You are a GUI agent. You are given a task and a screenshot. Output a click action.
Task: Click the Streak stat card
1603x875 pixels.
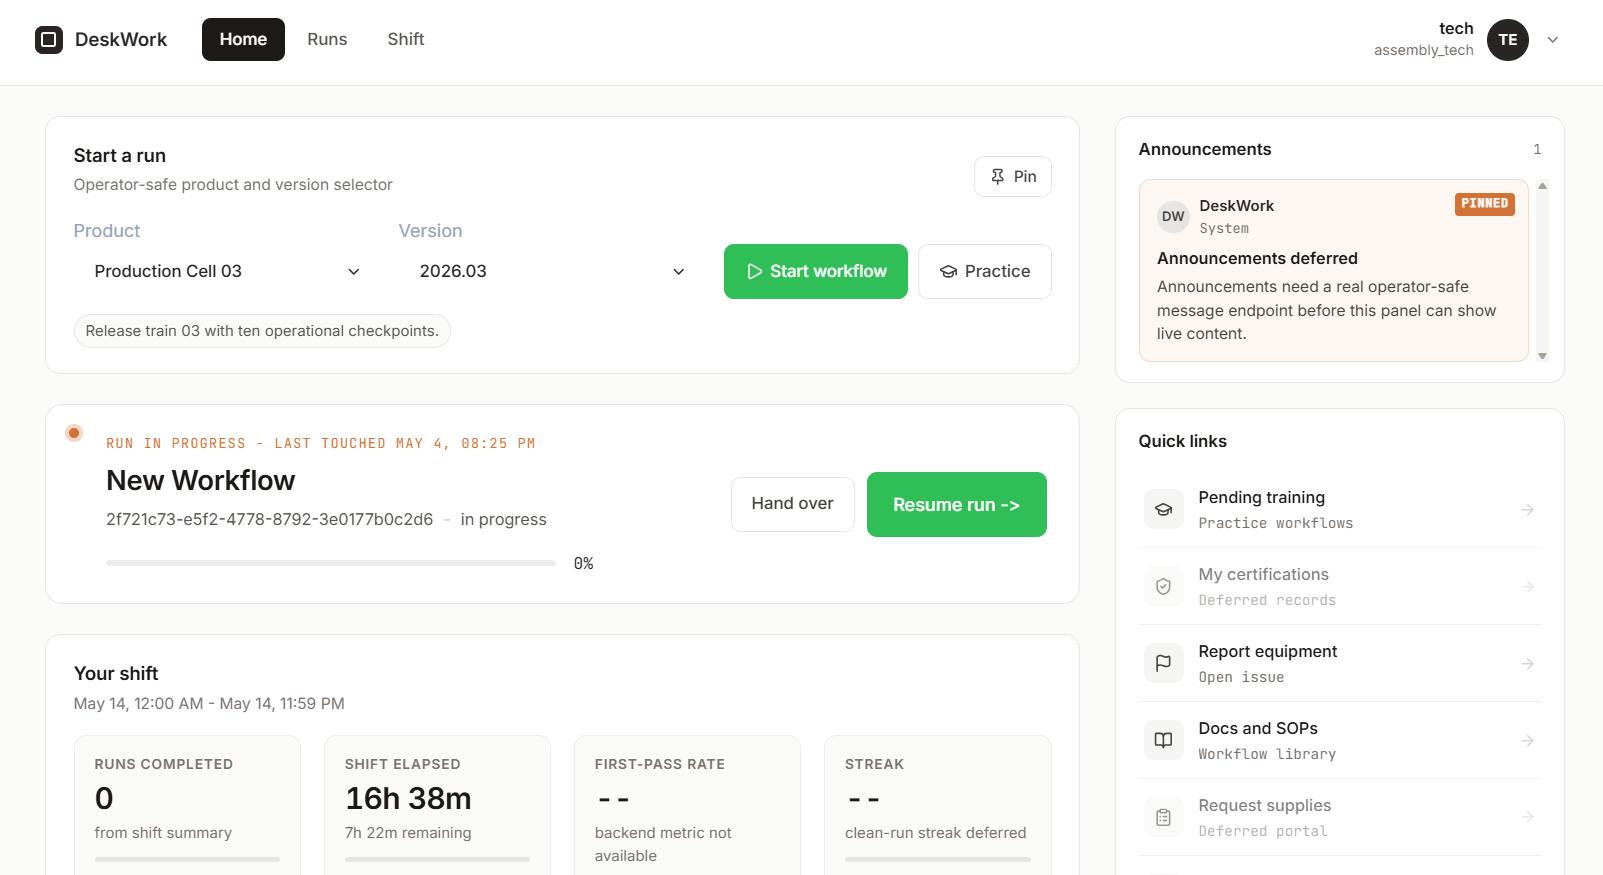click(938, 806)
